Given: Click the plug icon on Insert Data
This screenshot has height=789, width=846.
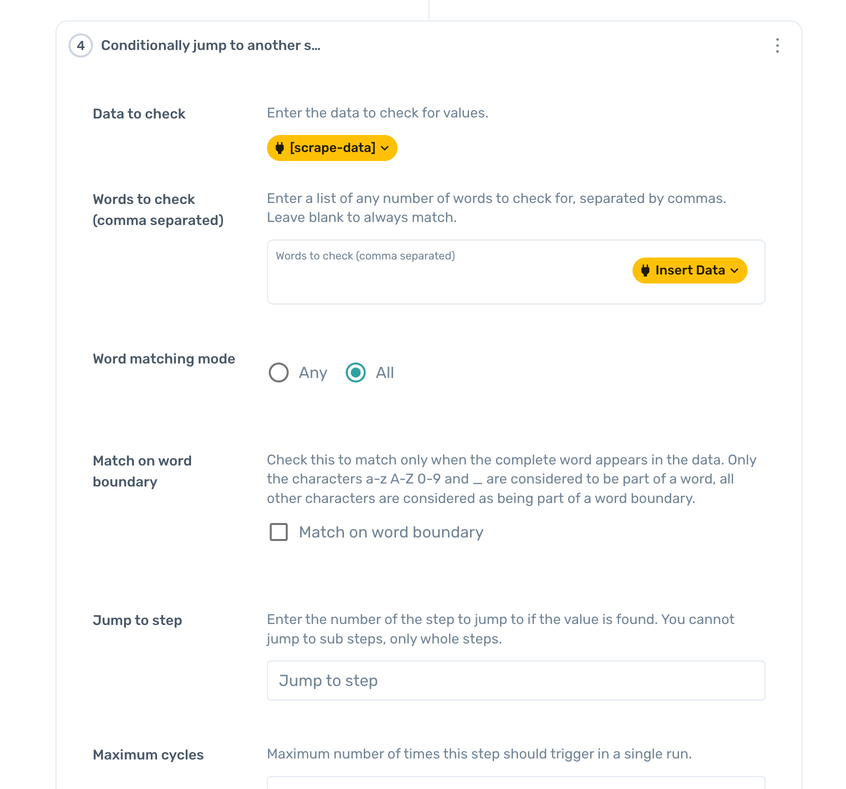Looking at the screenshot, I should click(646, 270).
